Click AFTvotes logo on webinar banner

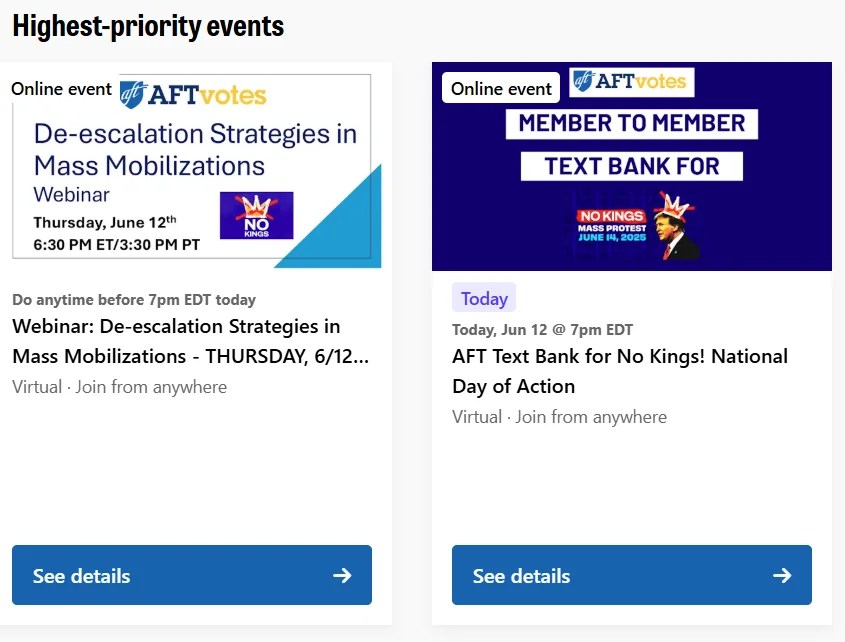tap(193, 95)
